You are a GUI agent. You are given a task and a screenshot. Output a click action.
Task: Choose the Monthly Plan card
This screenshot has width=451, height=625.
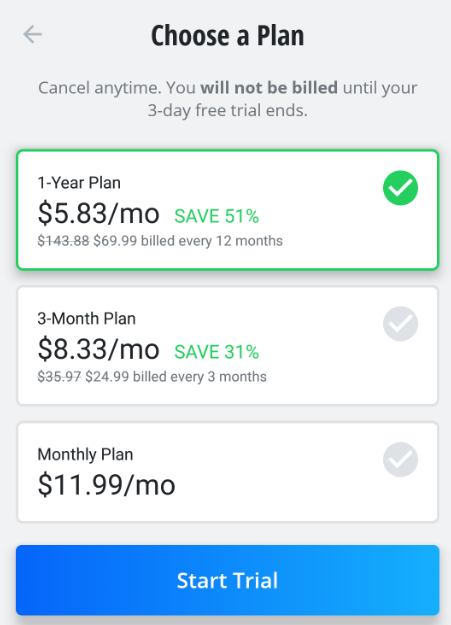click(228, 472)
